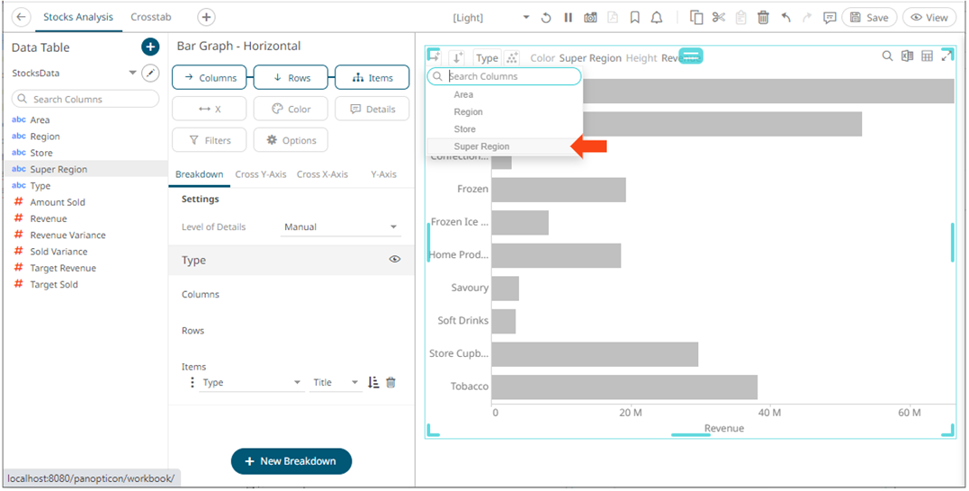Click the New Breakdown button
Viewport: 969px width, 491px height.
(291, 461)
